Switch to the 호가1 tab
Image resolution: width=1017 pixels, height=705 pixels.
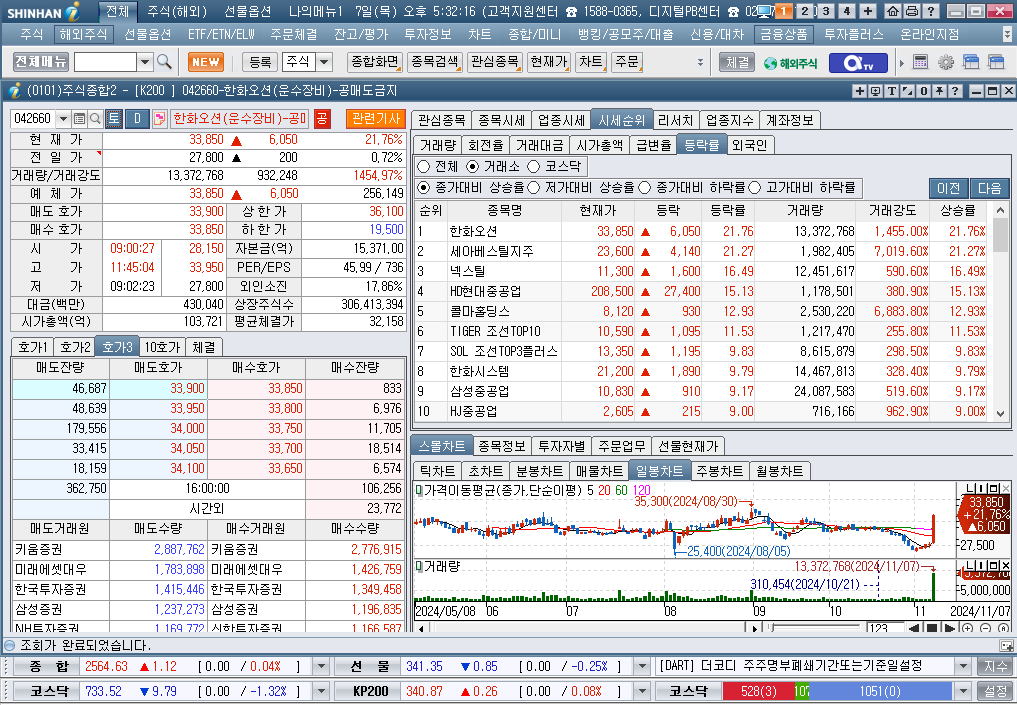pyautogui.click(x=32, y=347)
